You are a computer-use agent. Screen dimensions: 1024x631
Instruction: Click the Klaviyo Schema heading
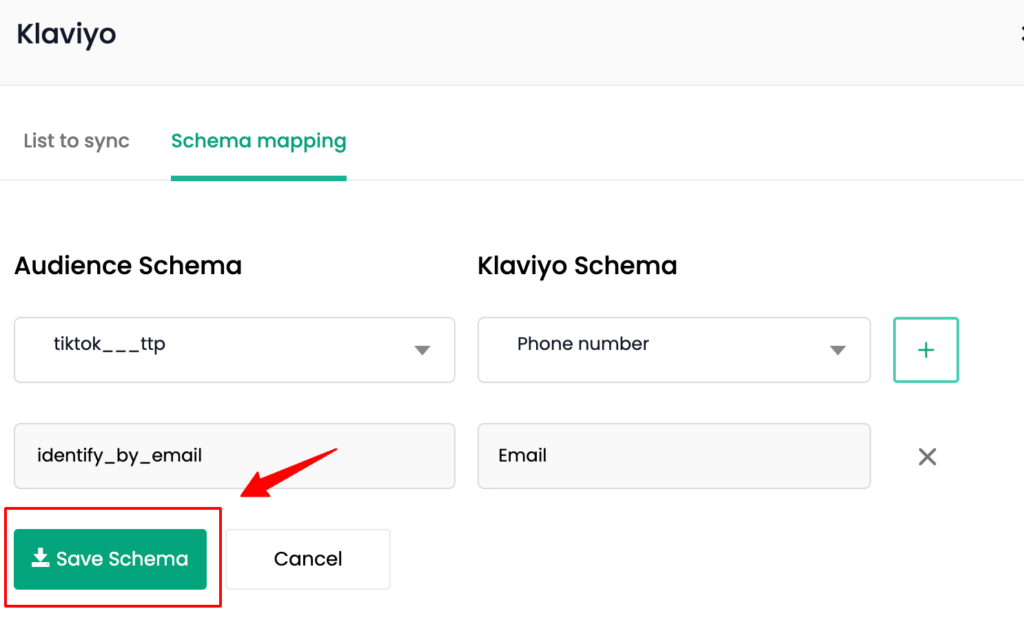coord(577,266)
